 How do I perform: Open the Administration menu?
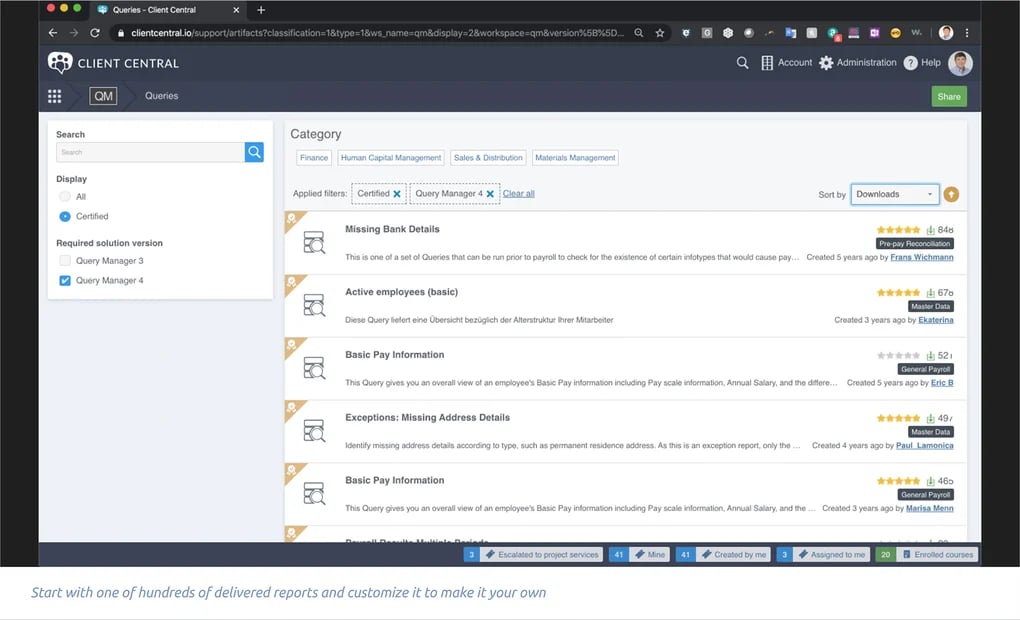[x=857, y=63]
